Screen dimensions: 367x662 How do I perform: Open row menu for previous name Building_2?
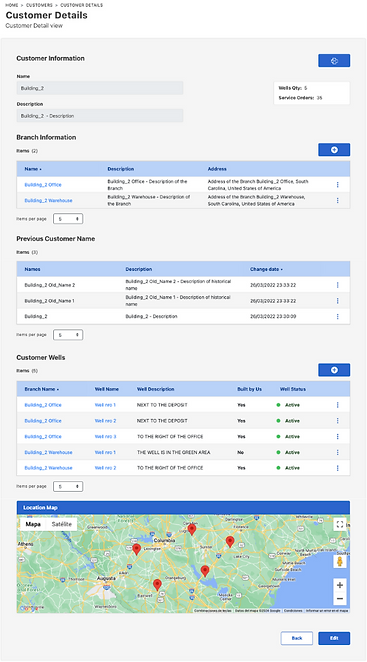[337, 316]
